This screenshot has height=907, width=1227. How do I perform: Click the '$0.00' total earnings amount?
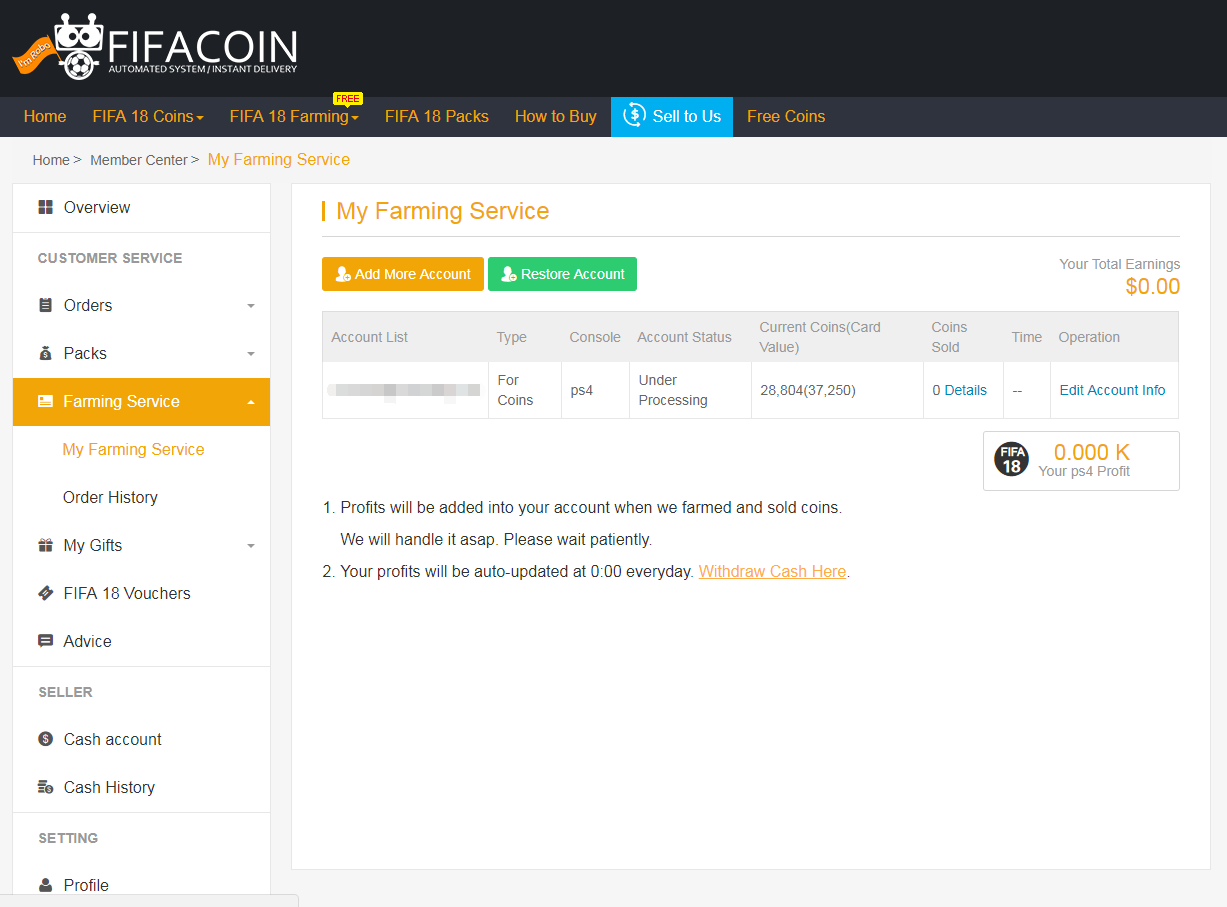(1153, 287)
